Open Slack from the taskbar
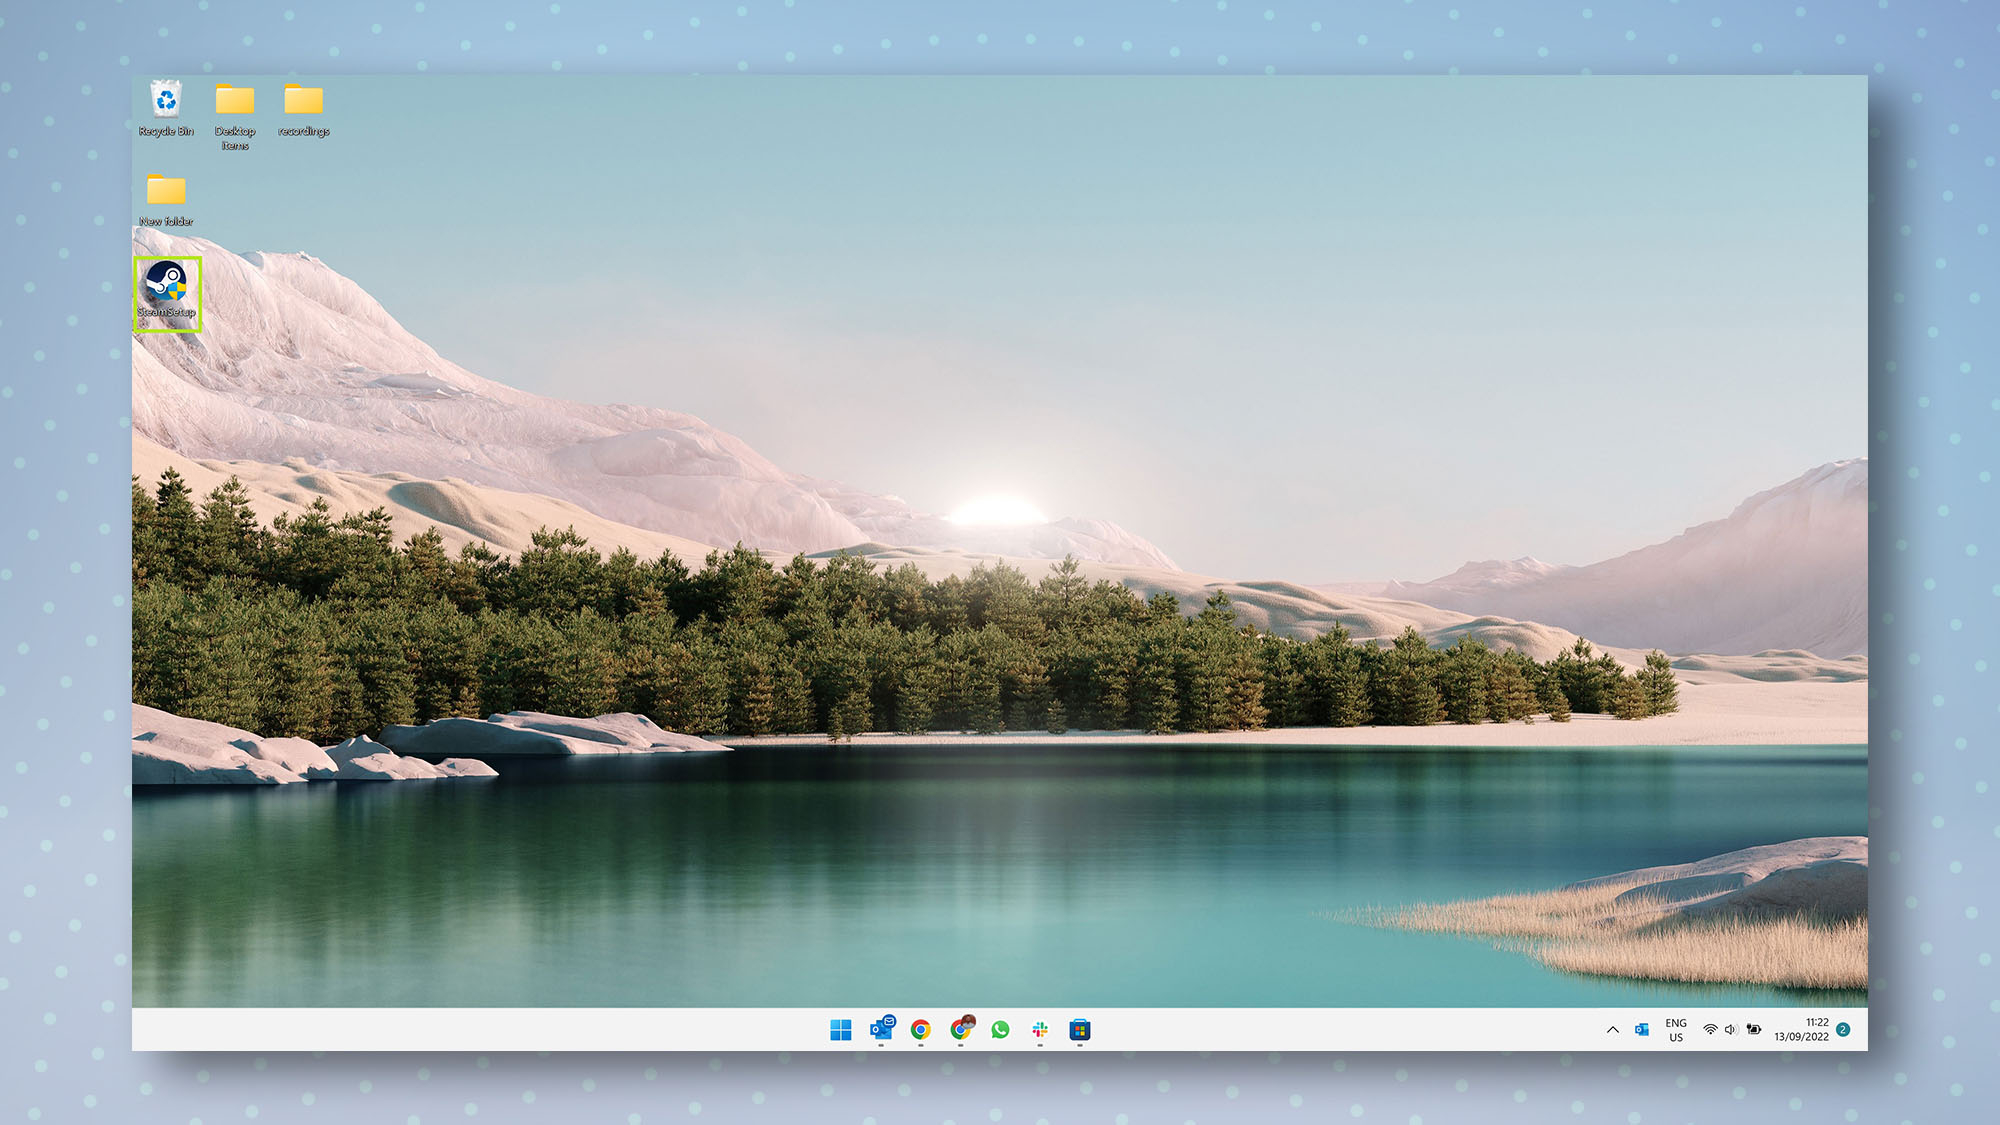The height and width of the screenshot is (1125, 2000). pyautogui.click(x=1040, y=1030)
